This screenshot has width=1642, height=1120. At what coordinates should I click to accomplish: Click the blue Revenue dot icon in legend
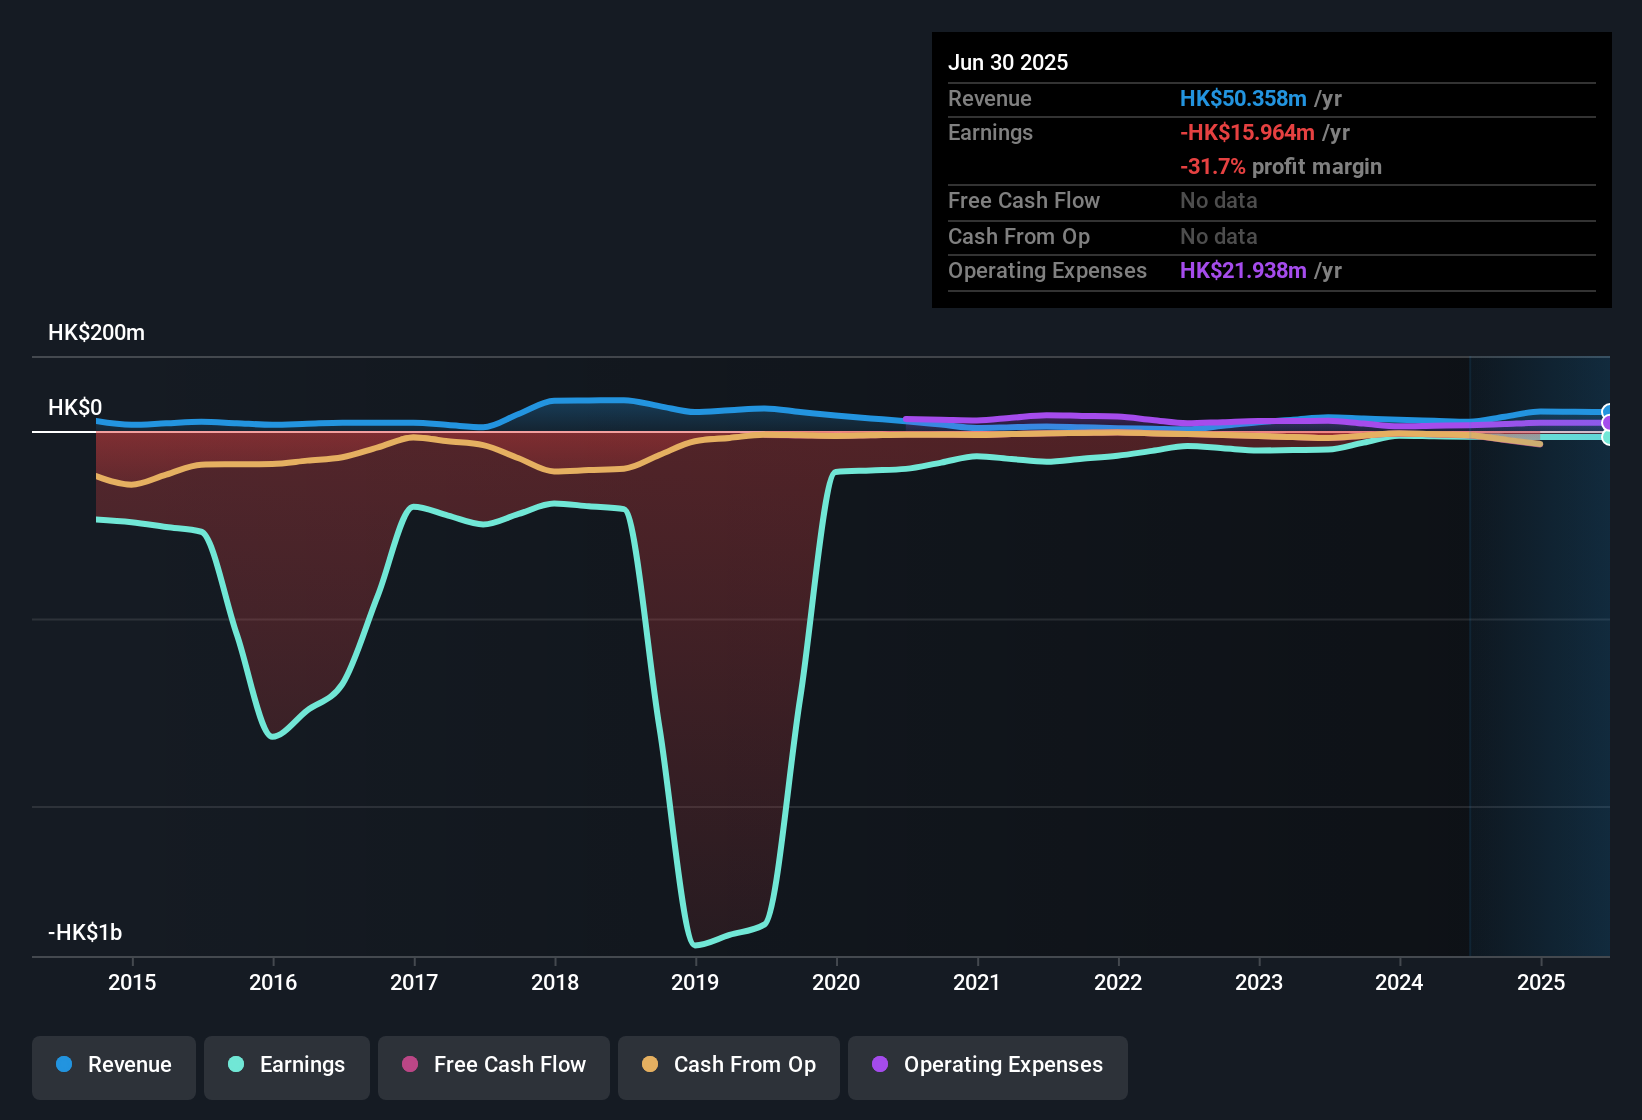tap(65, 1065)
